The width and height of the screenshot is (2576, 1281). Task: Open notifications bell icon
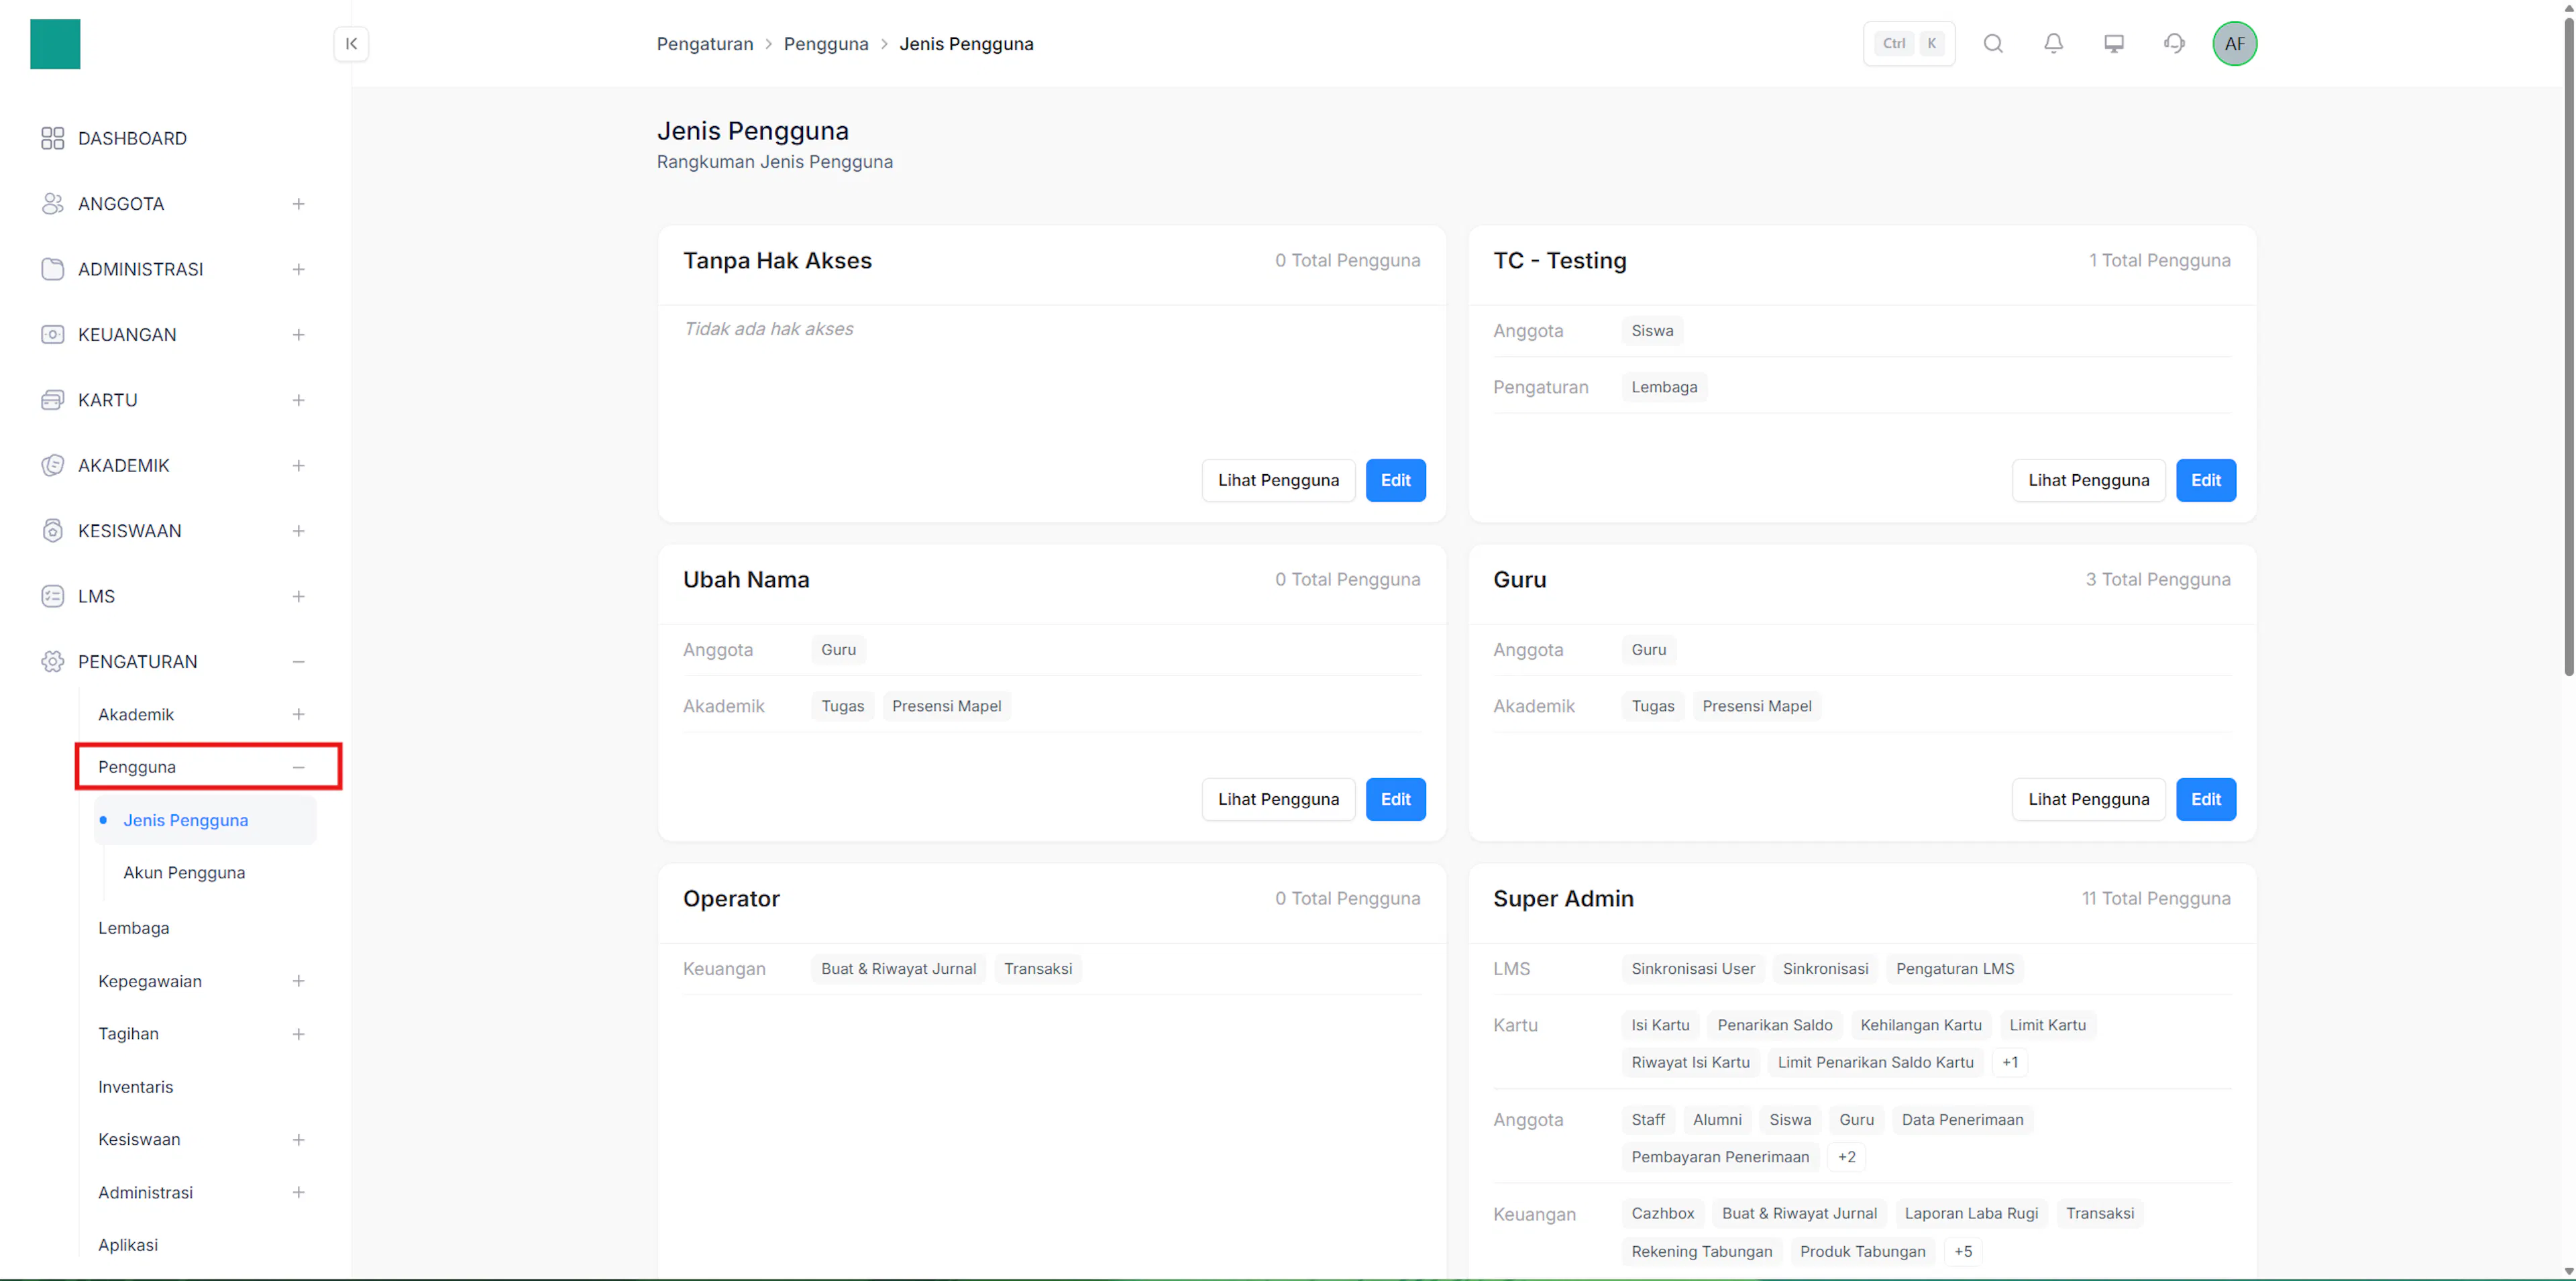(2053, 44)
